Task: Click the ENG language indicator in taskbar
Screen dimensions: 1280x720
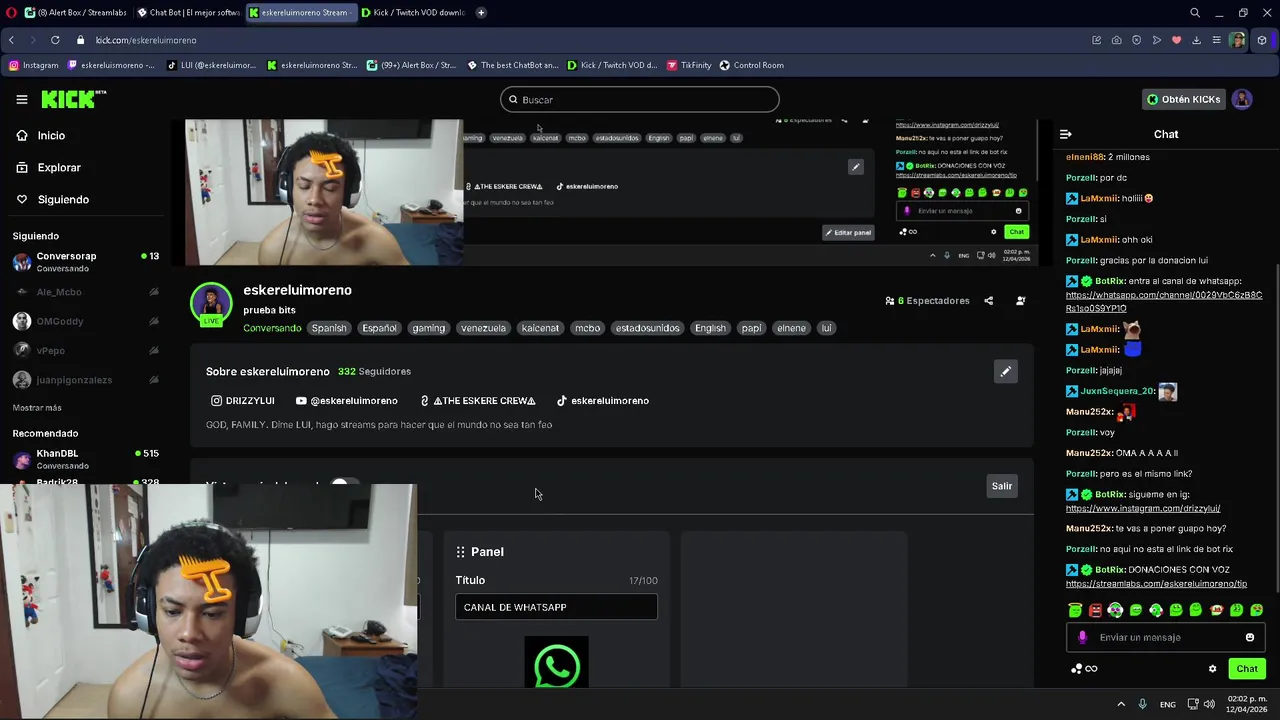Action: (x=1167, y=704)
